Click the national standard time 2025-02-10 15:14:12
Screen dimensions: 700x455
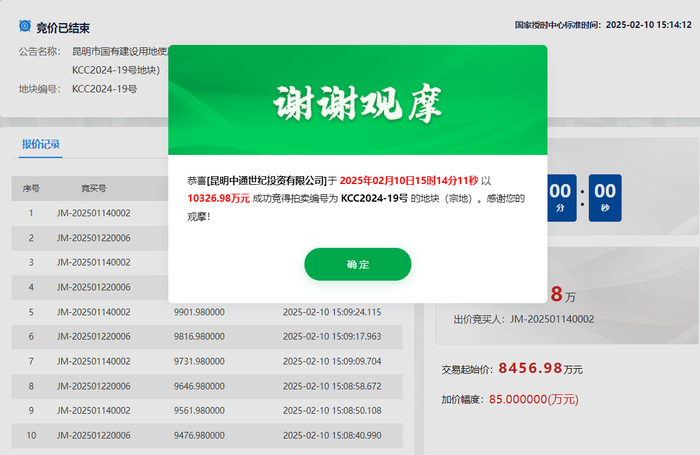649,25
